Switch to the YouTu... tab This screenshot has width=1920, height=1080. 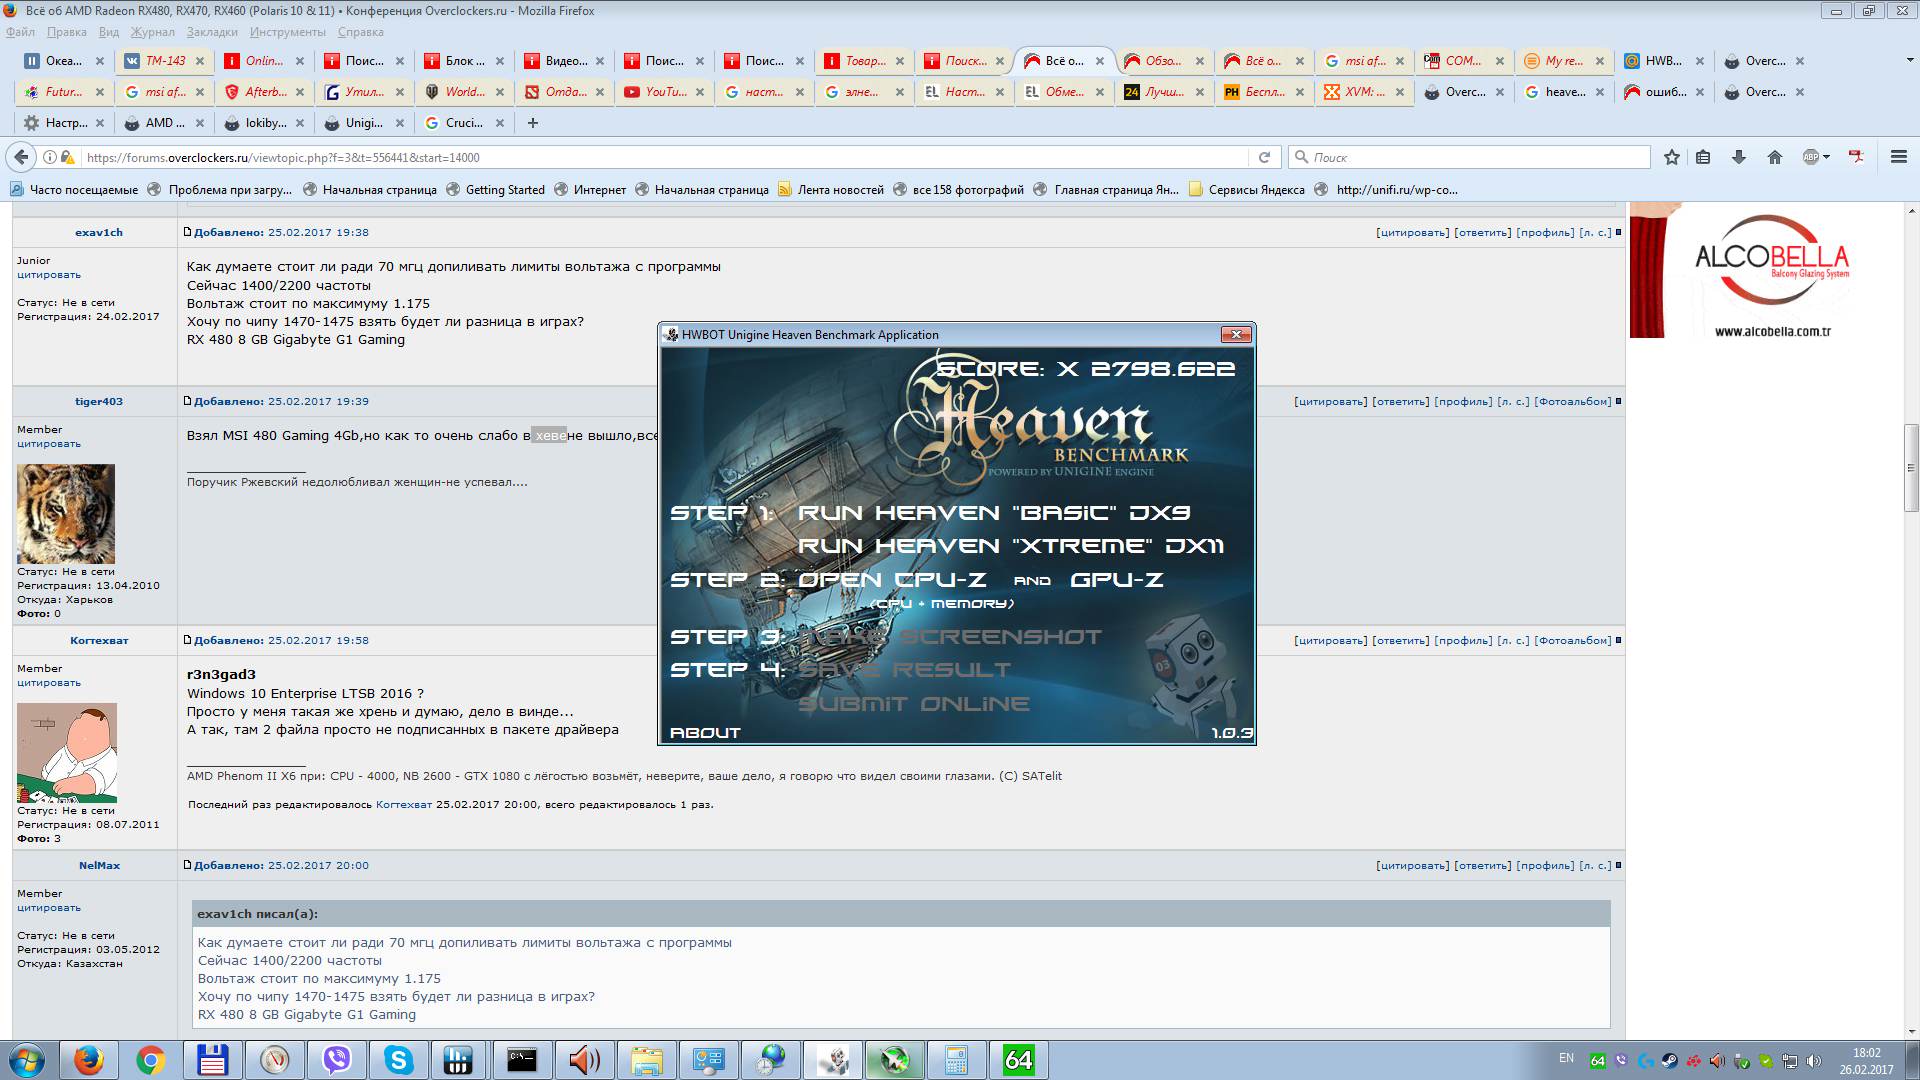(x=664, y=92)
